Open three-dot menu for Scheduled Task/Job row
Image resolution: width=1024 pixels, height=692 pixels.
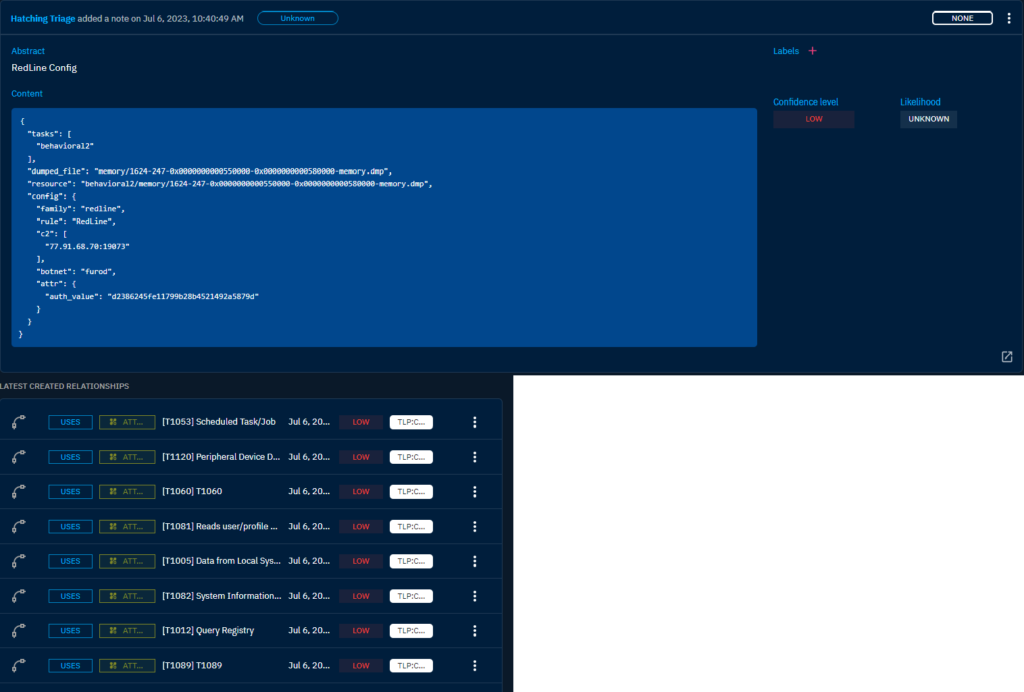tap(475, 422)
